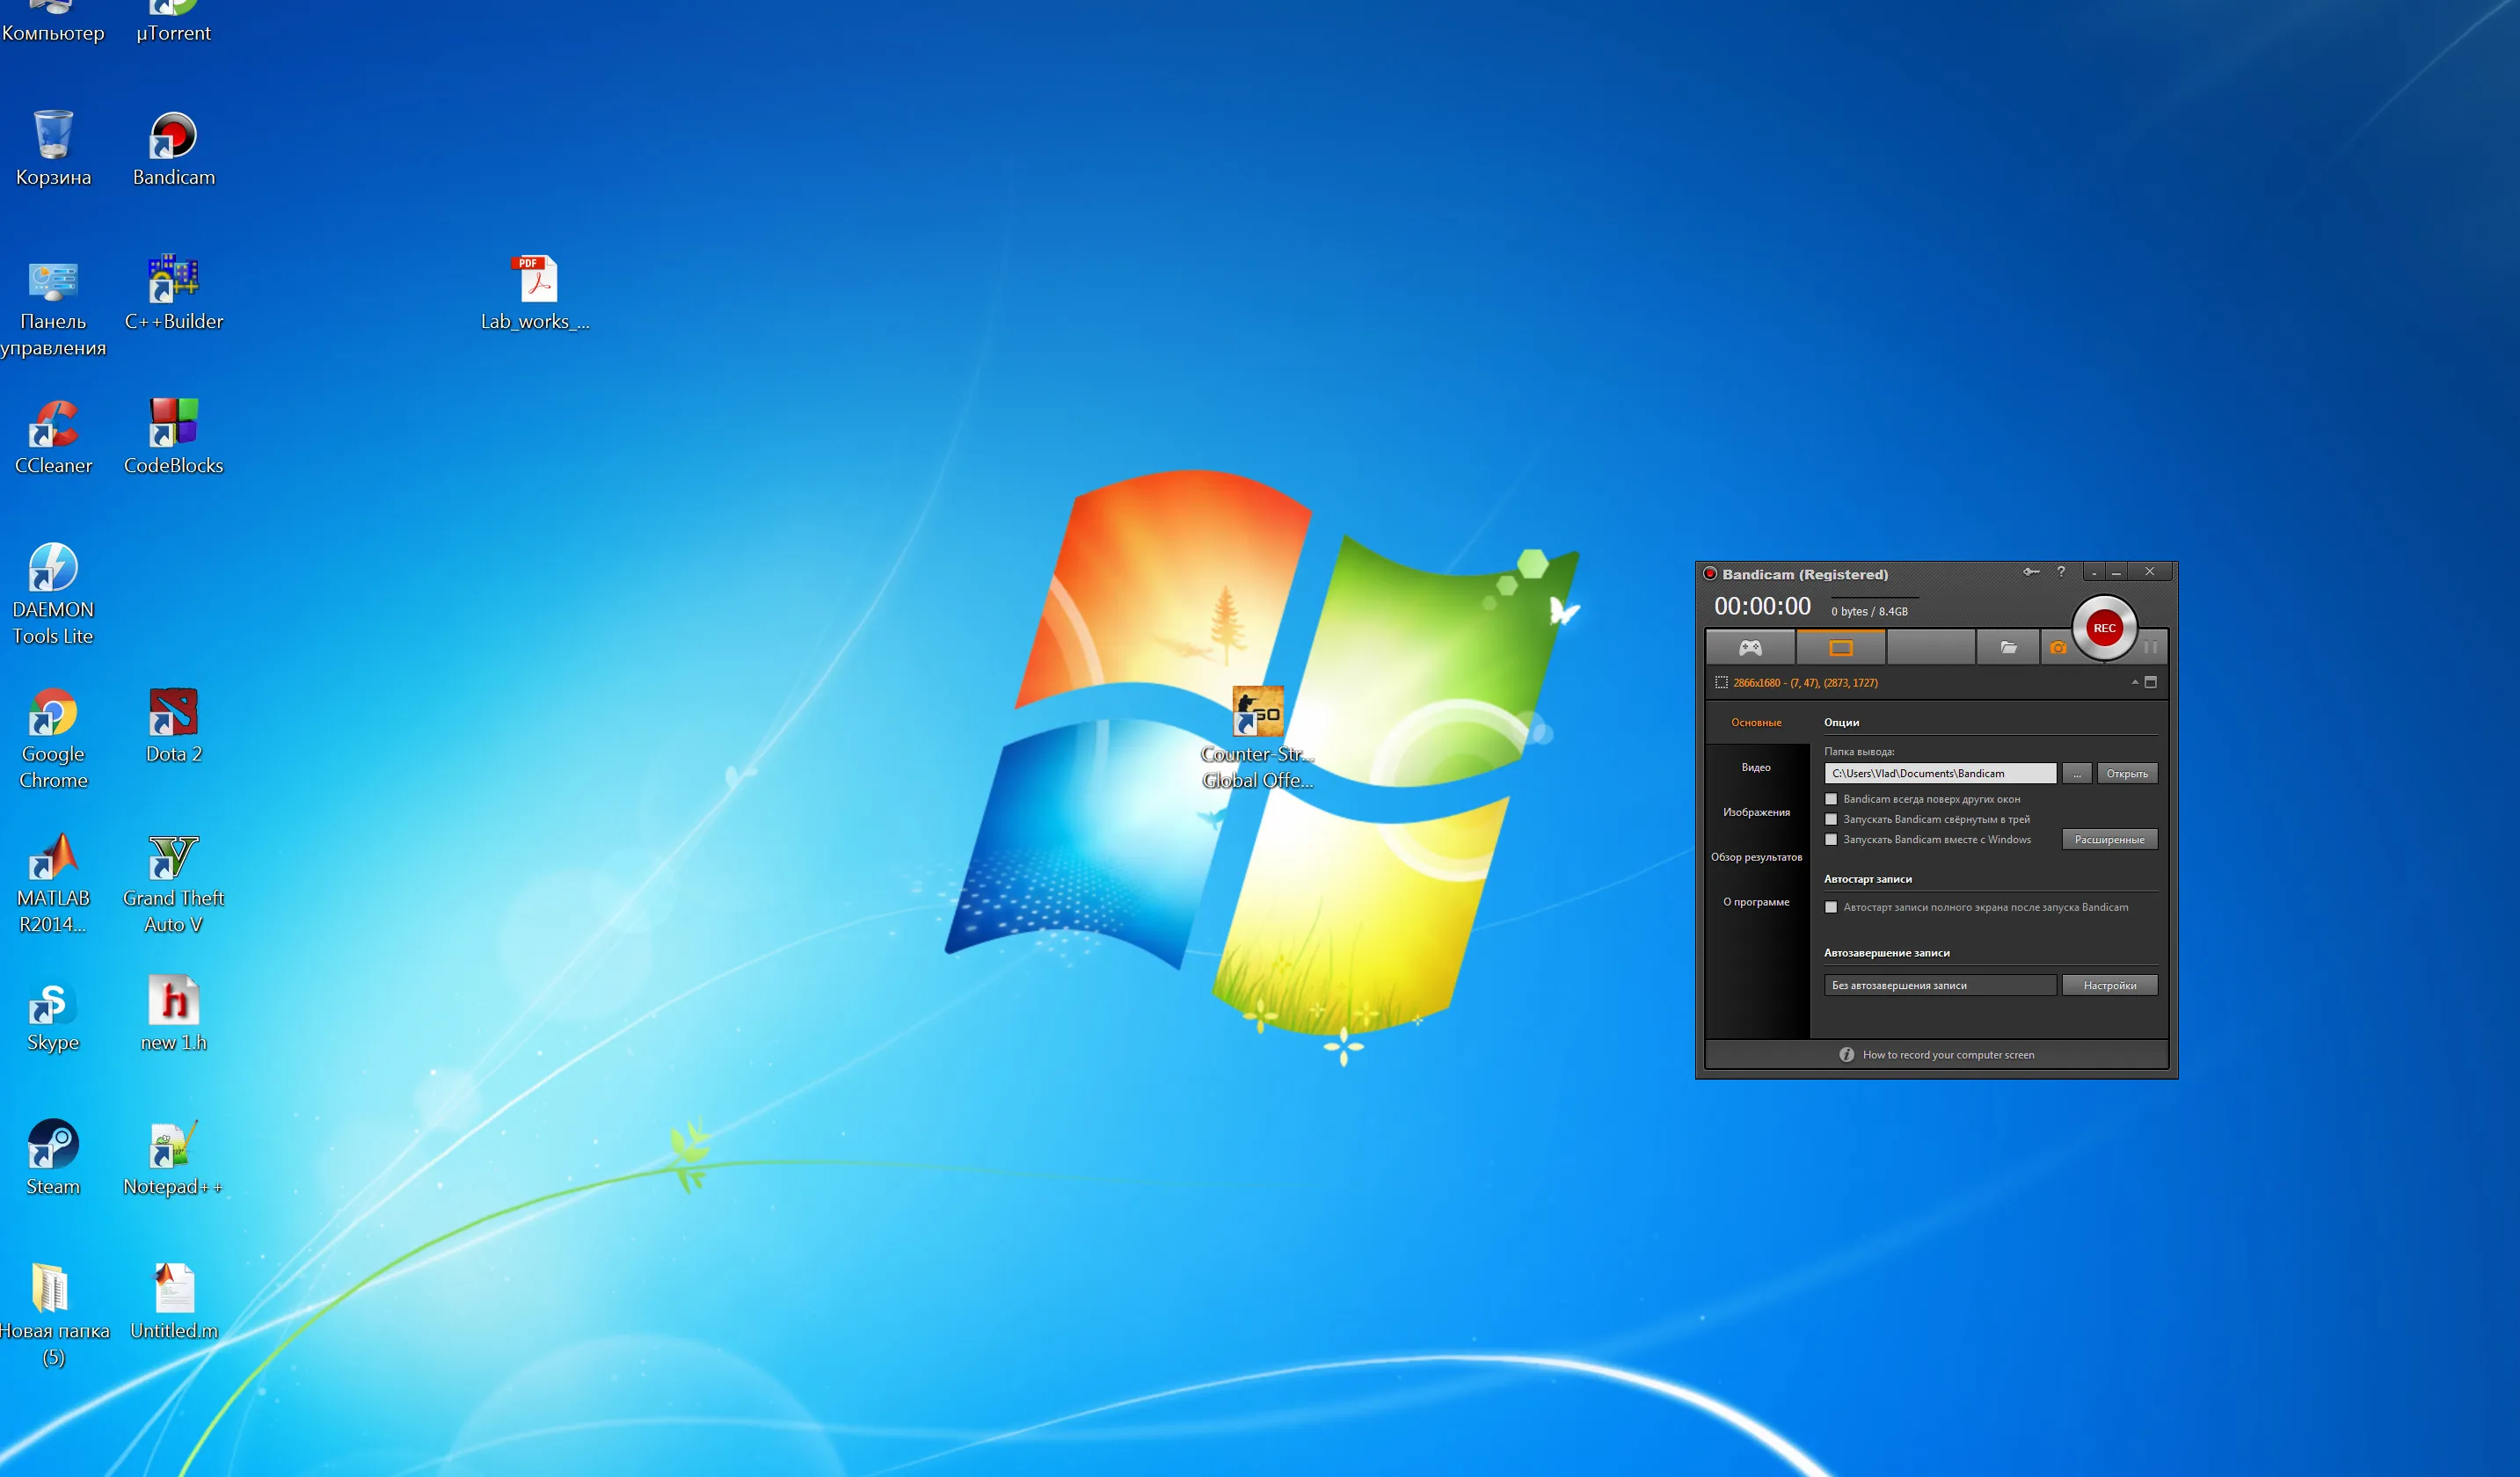Select the µTorrent desktop icon
The image size is (2520, 1477).
click(x=173, y=22)
